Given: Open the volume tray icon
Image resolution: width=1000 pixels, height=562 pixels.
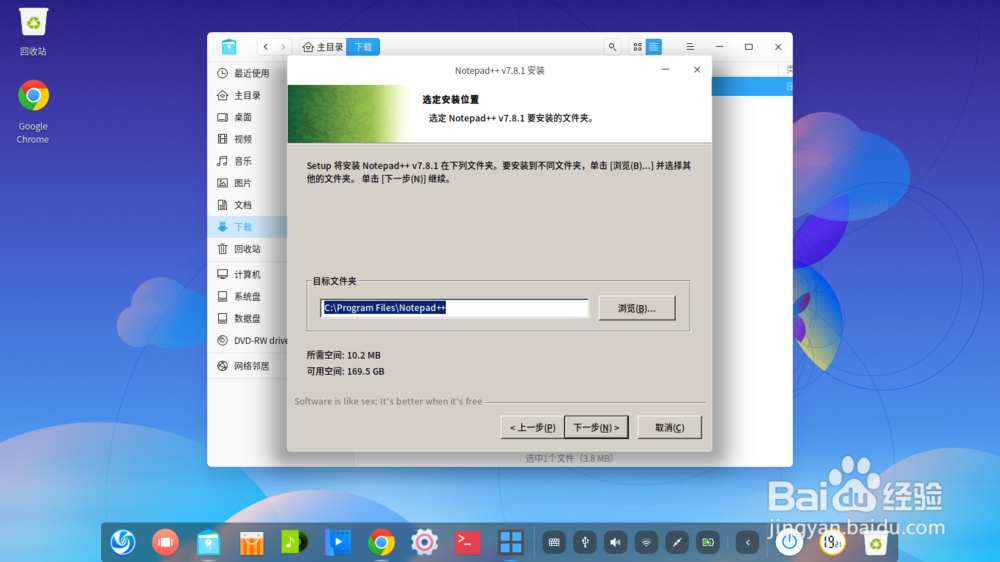Looking at the screenshot, I should click(x=615, y=543).
